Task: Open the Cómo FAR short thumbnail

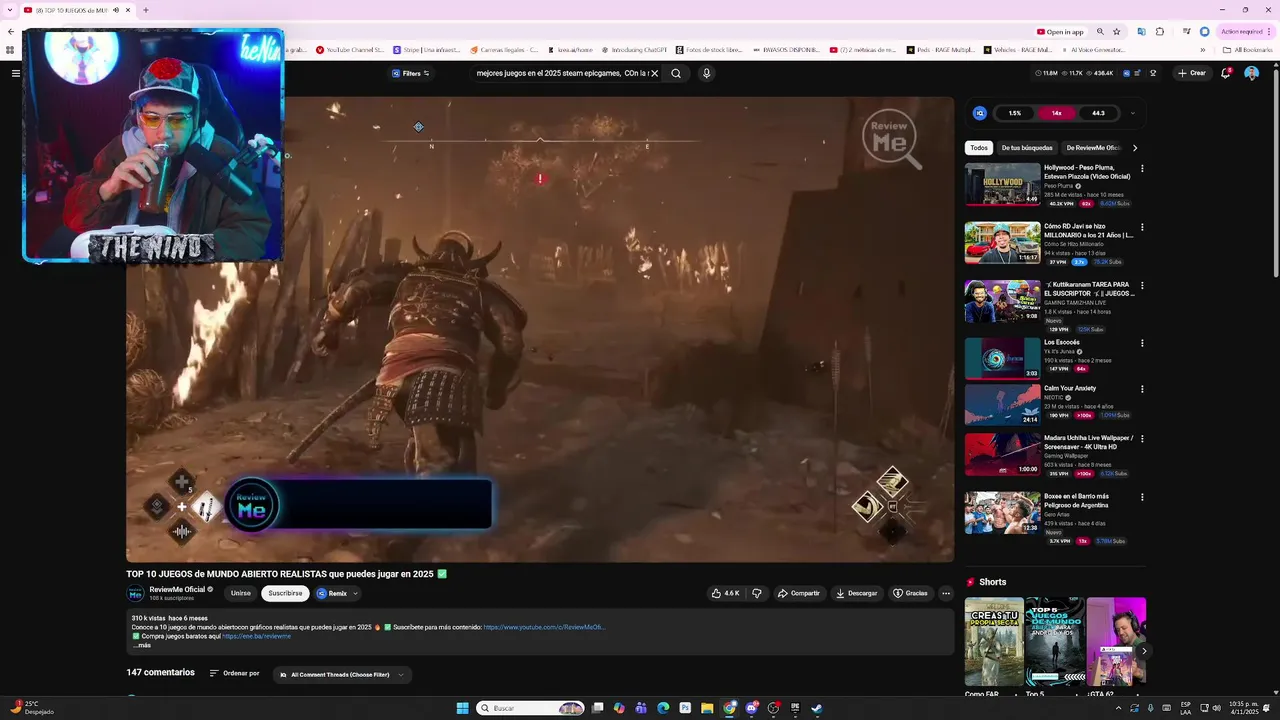Action: click(x=994, y=642)
